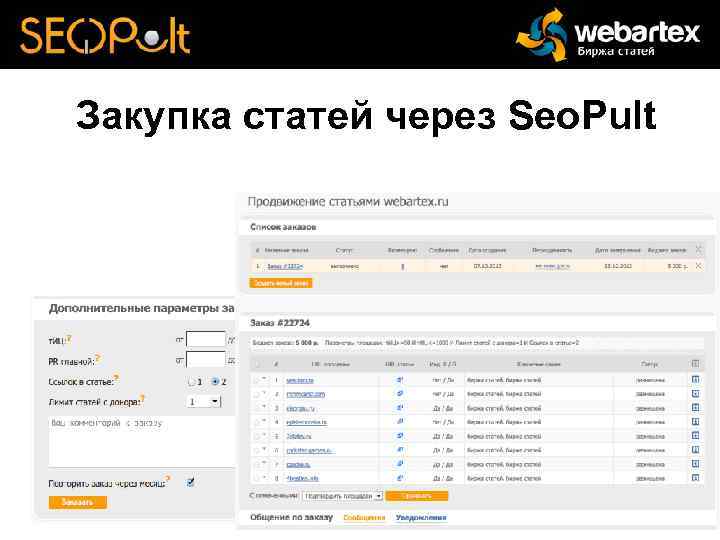Open the Лимит статей с донора dropdown
Image resolution: width=720 pixels, height=540 pixels.
coord(204,402)
